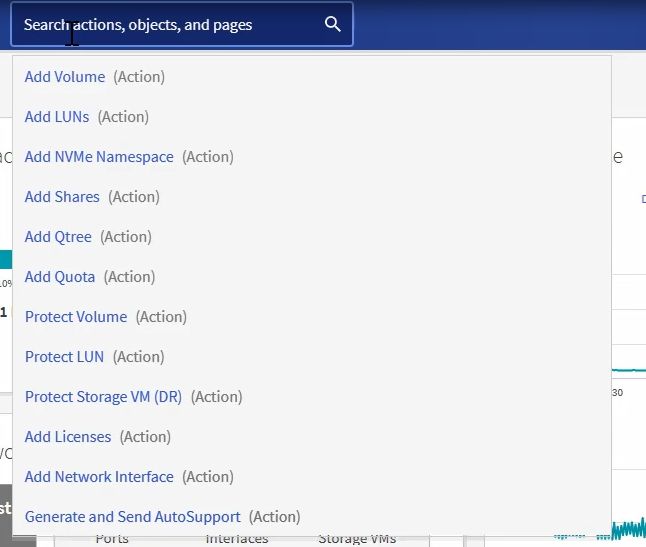Open the Add Licenses action

coord(67,437)
